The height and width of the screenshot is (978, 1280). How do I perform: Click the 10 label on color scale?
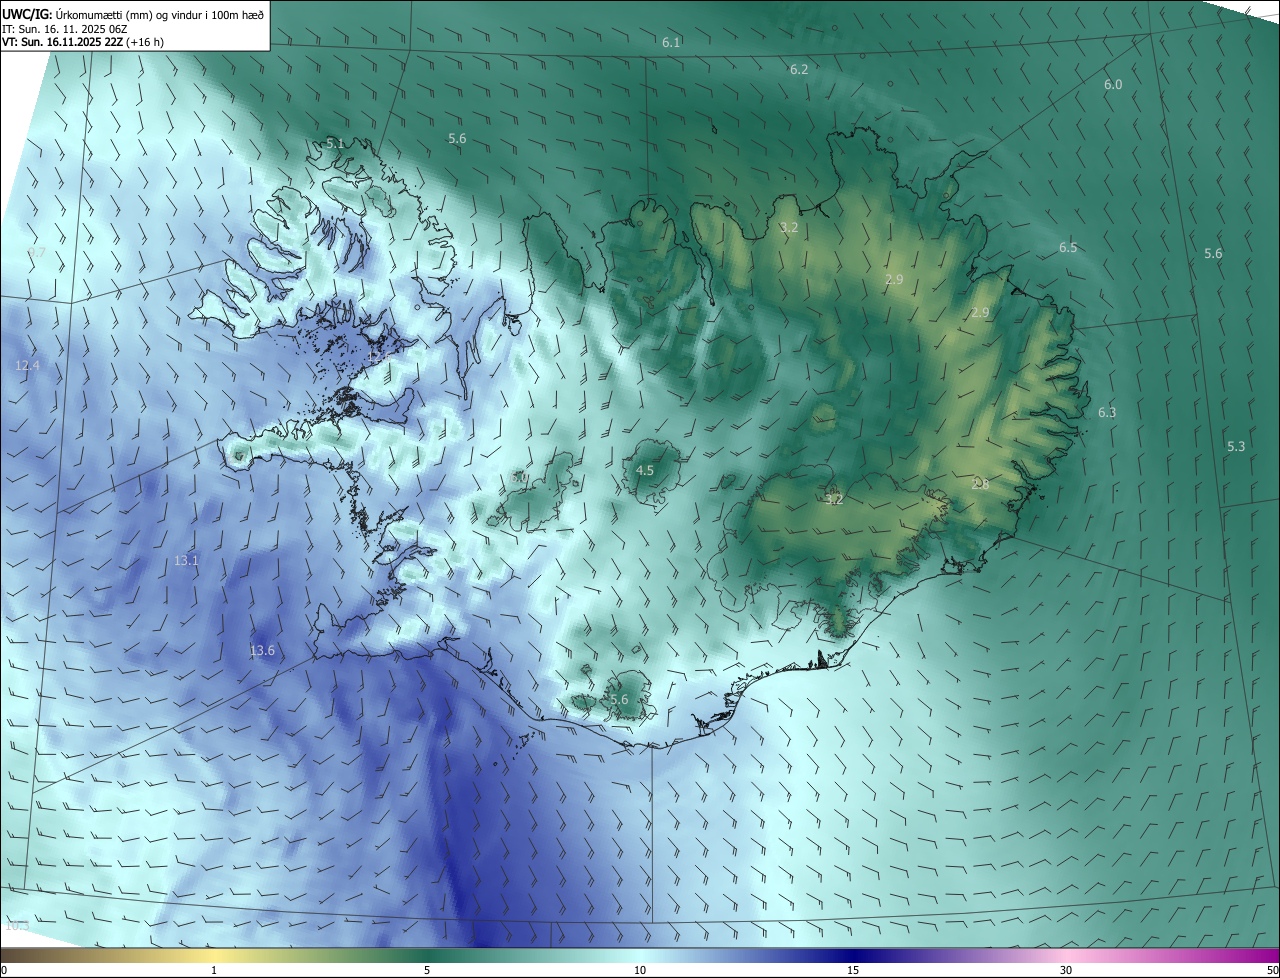640,970
